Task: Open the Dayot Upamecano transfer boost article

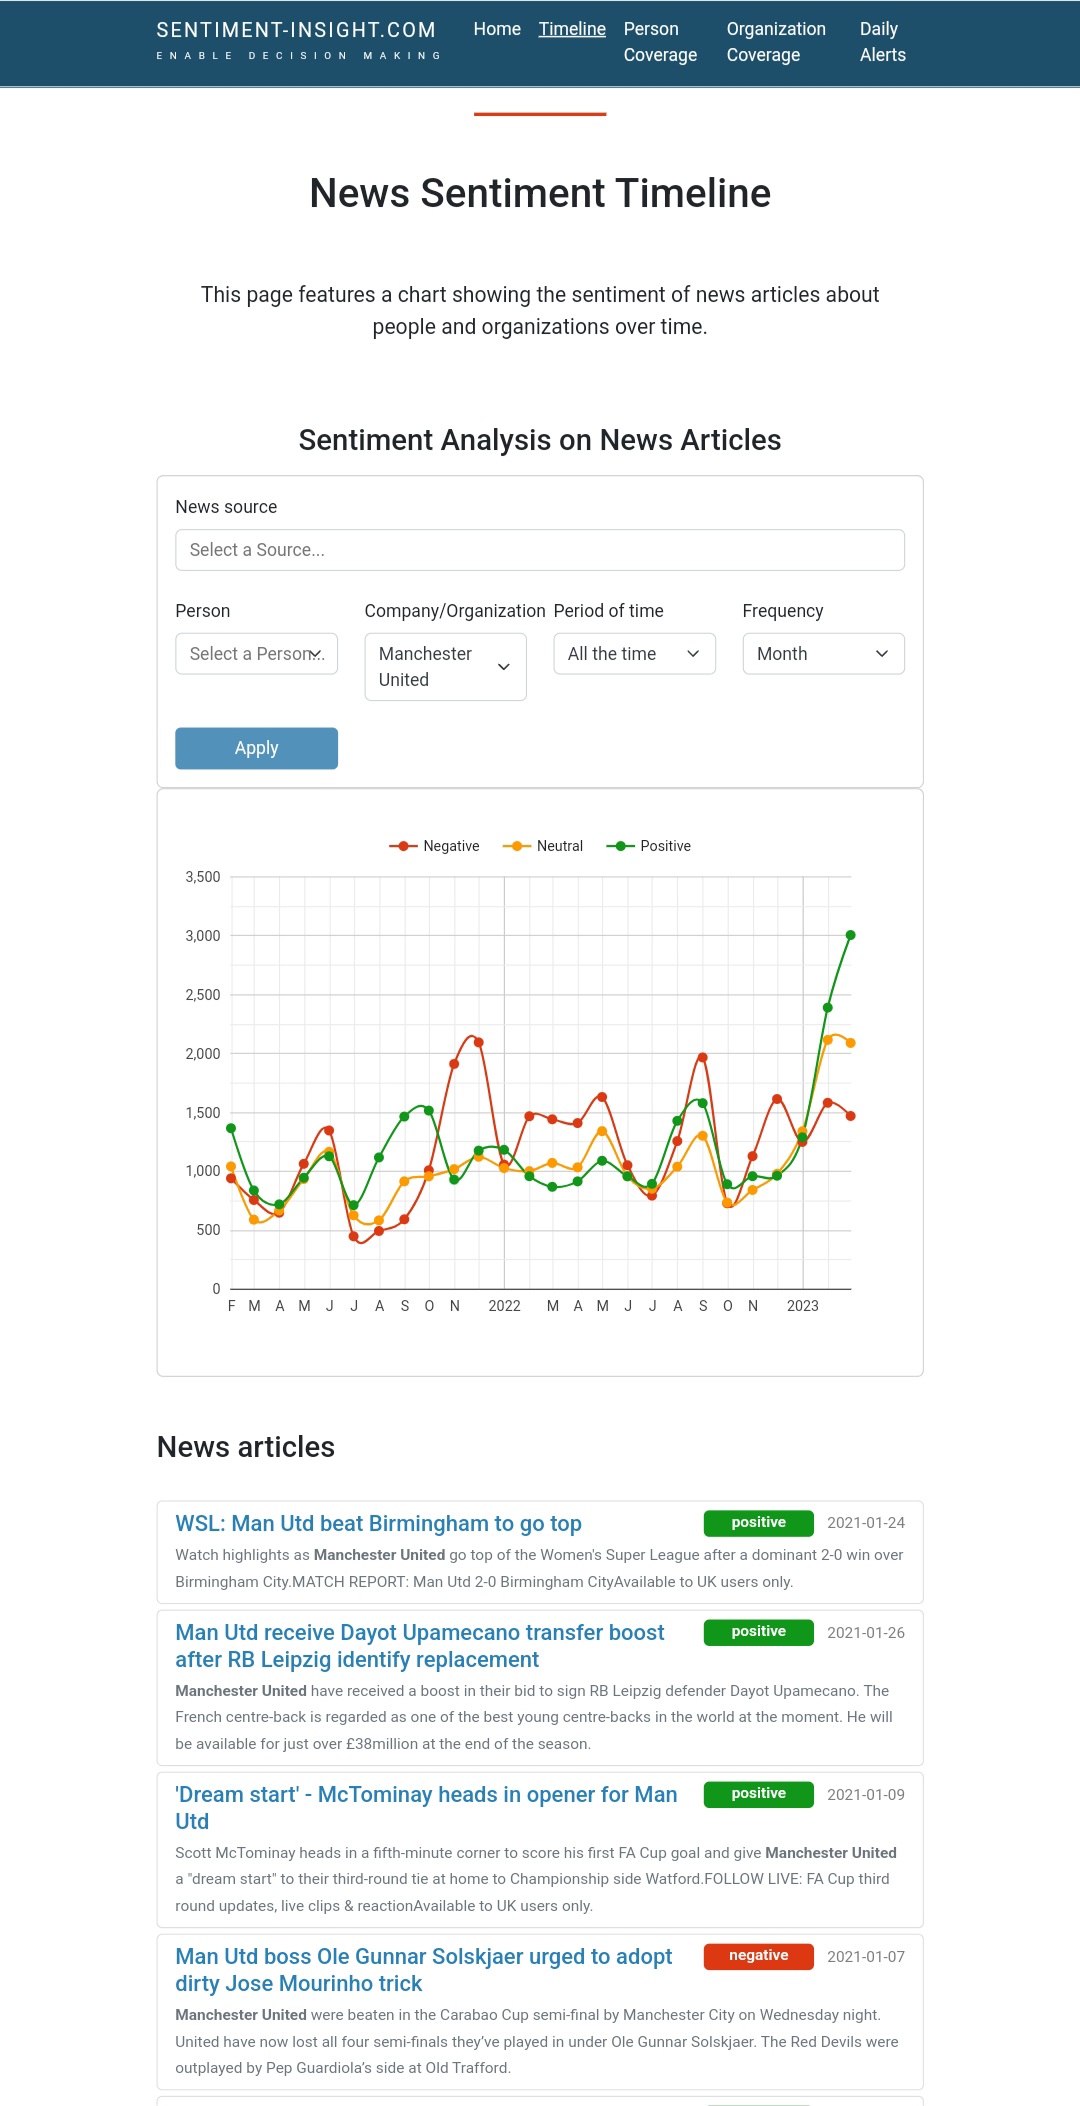Action: [420, 1646]
